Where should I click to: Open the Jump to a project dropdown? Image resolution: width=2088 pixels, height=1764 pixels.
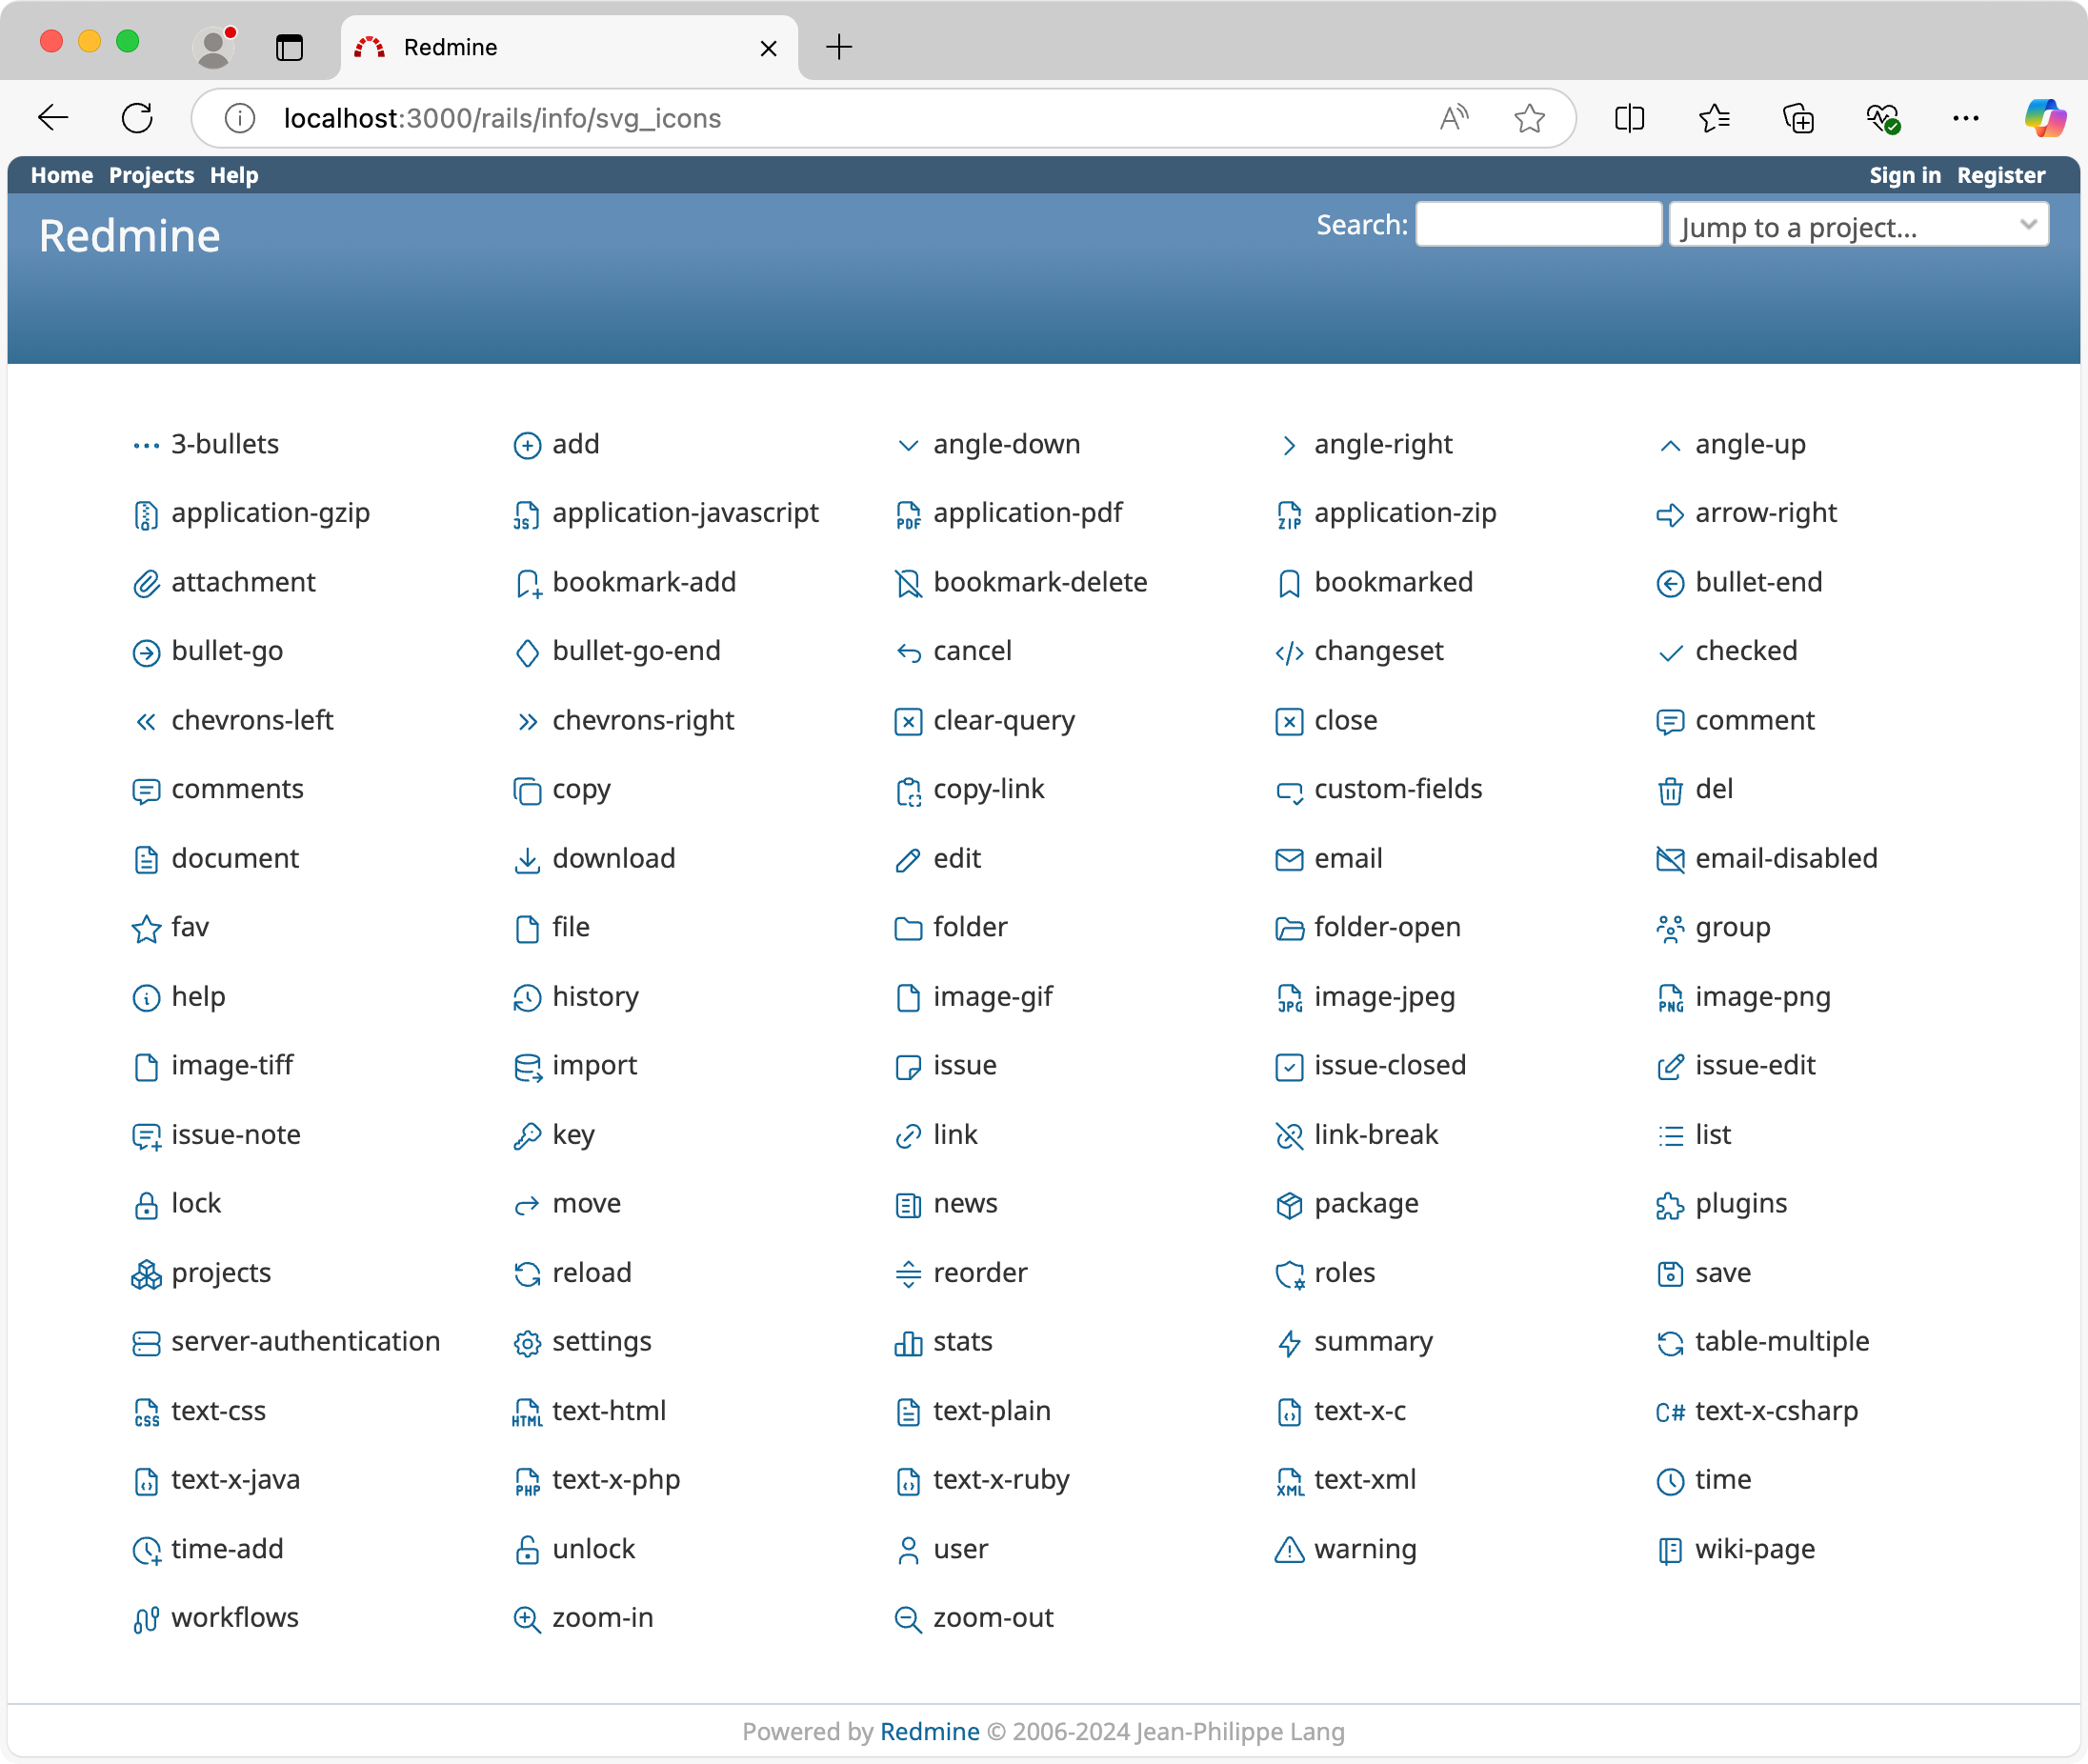coord(1858,225)
